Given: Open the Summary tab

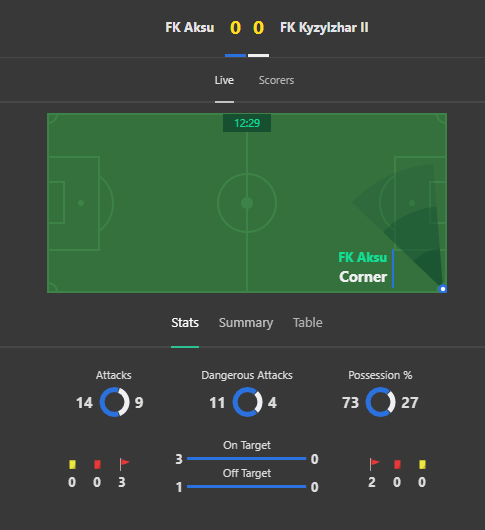Looking at the screenshot, I should pos(246,323).
